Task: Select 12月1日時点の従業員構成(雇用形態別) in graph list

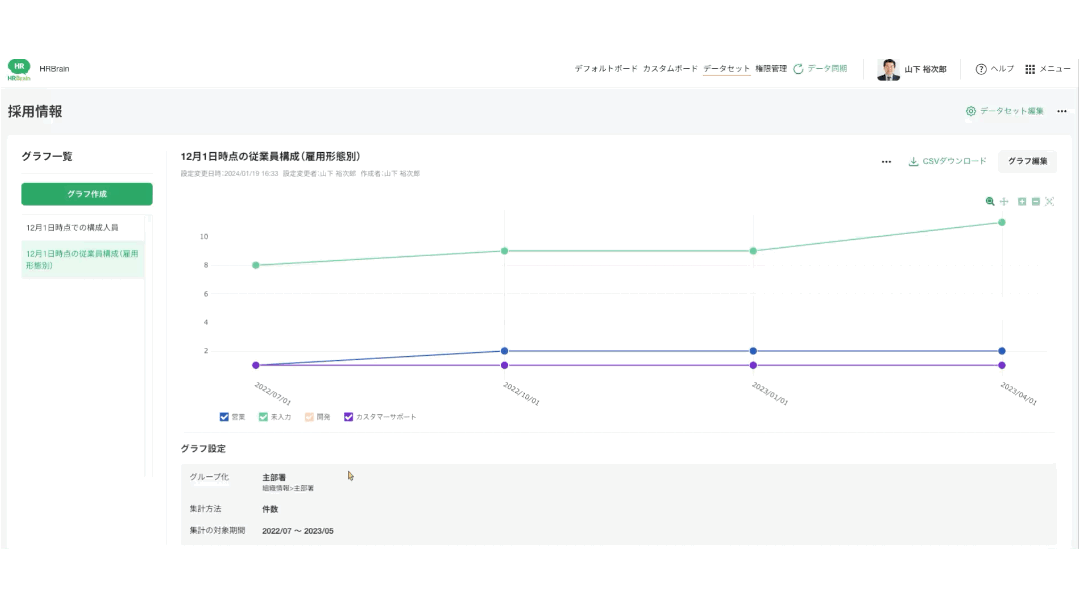Action: click(83, 260)
